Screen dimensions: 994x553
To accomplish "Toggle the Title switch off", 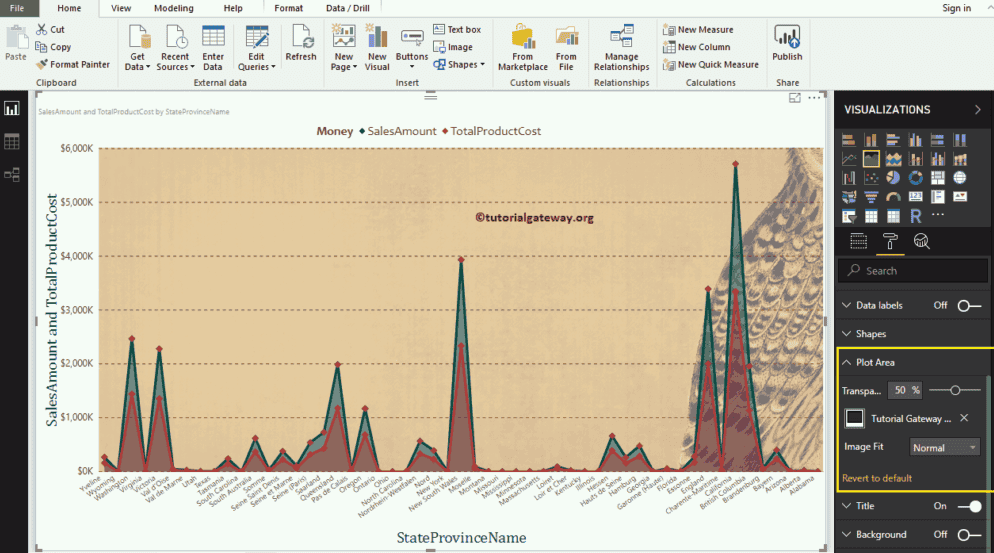I will click(969, 506).
